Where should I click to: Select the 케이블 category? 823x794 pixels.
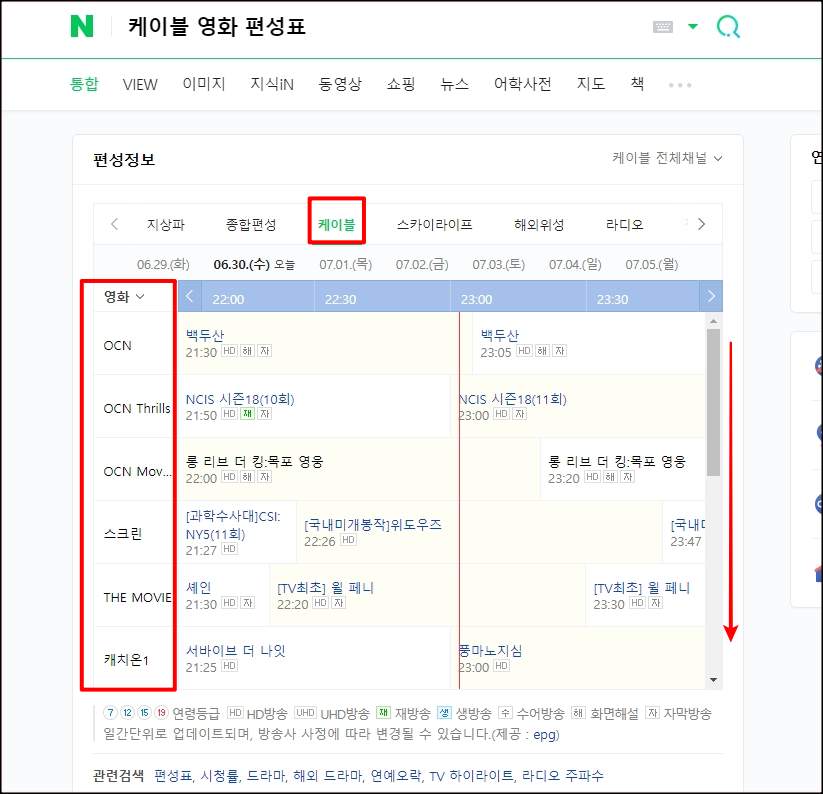(x=336, y=225)
